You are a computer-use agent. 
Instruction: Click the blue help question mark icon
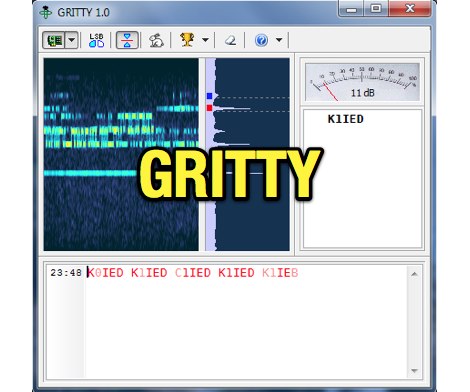[261, 40]
